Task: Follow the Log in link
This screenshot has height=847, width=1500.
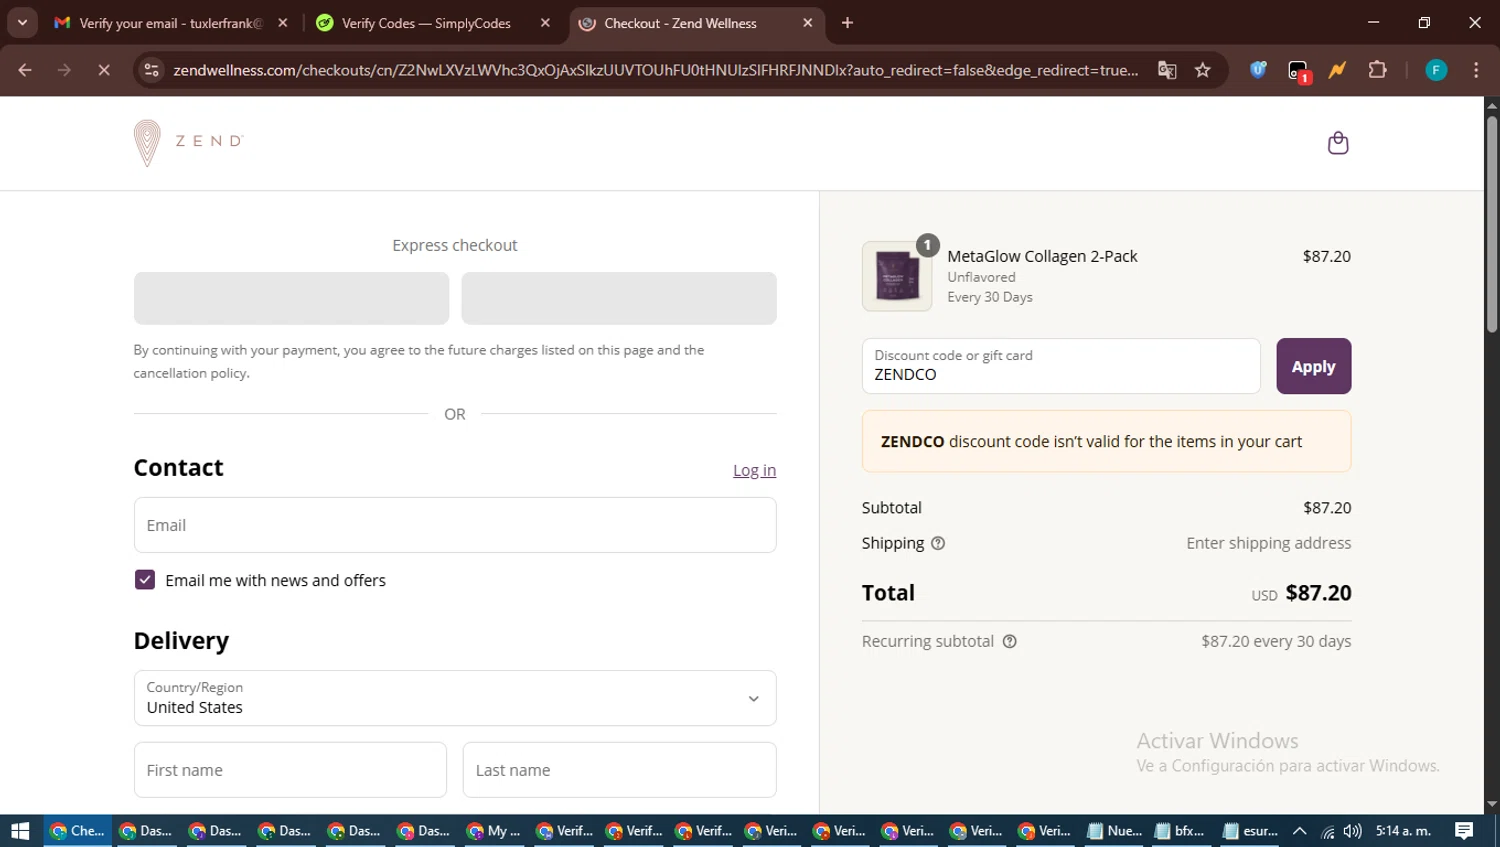Action: click(754, 470)
